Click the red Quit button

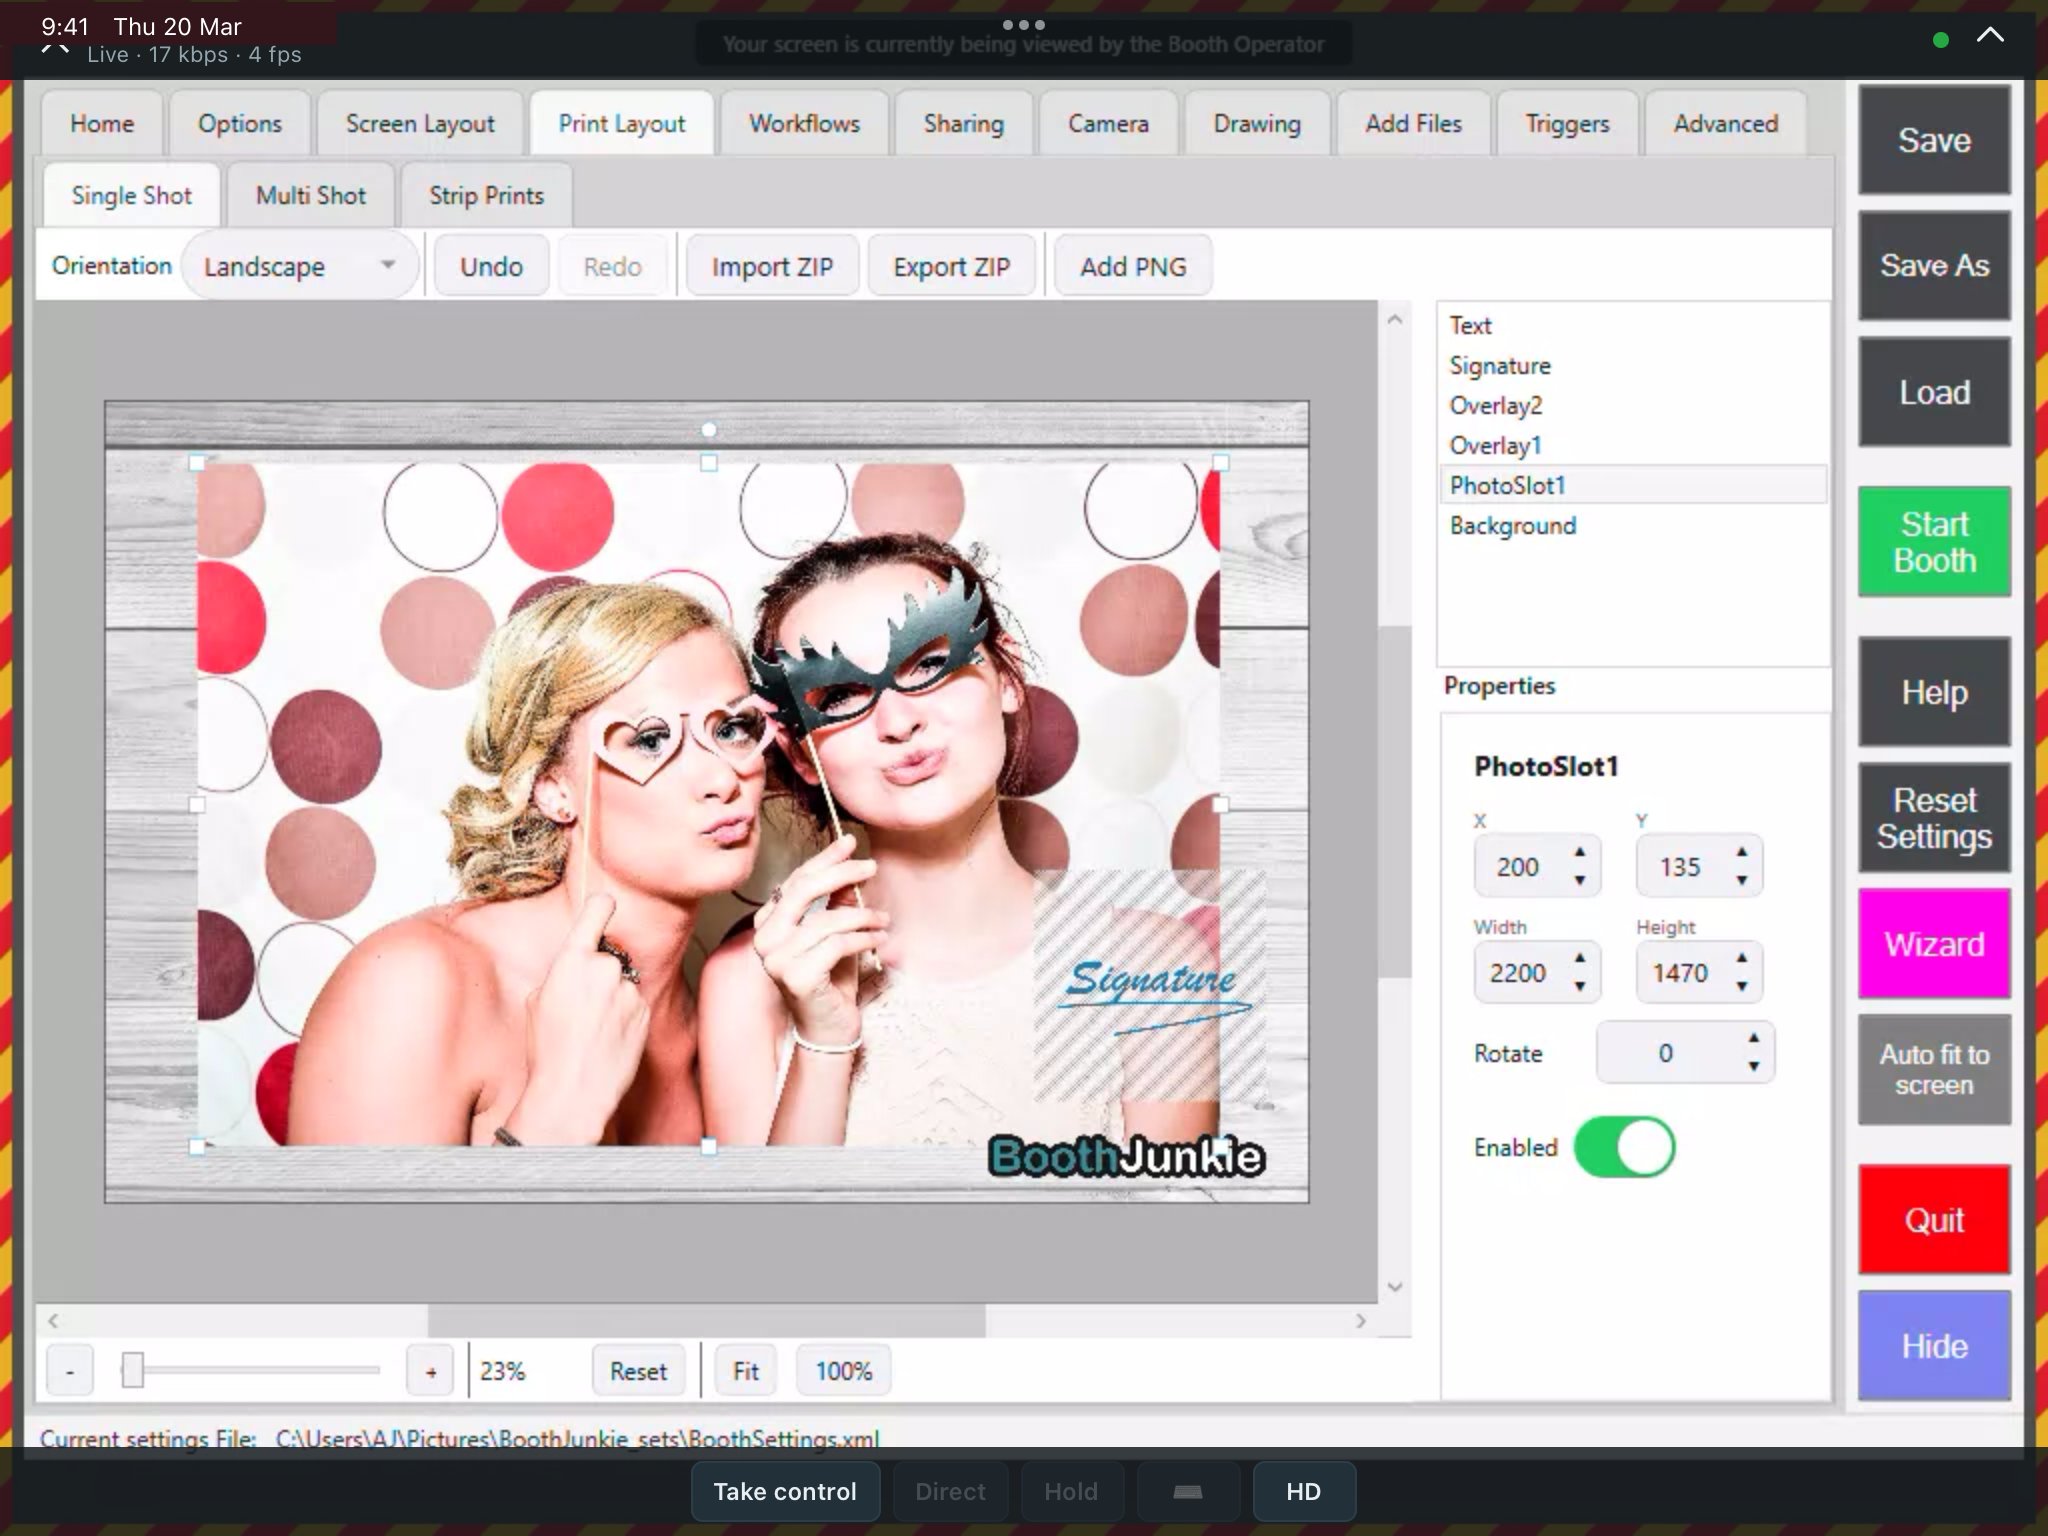coord(1934,1220)
